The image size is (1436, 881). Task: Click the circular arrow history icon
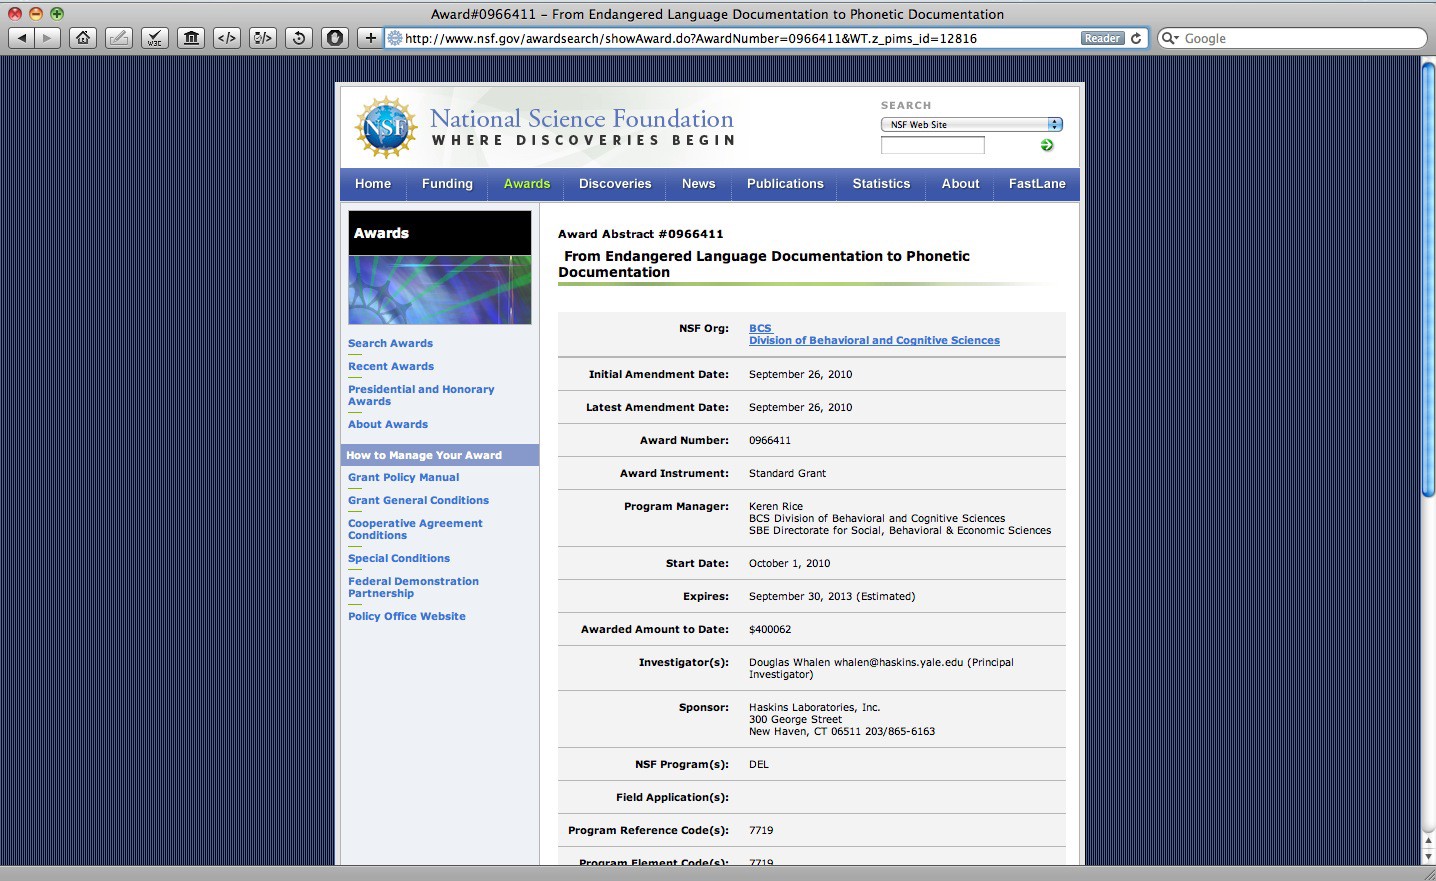click(x=299, y=38)
